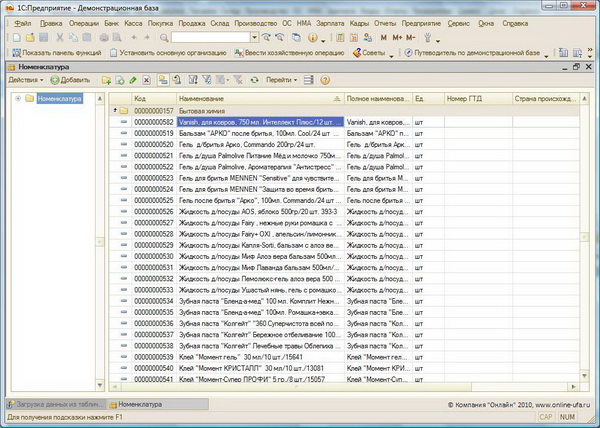Click the Print icon

coord(104,37)
